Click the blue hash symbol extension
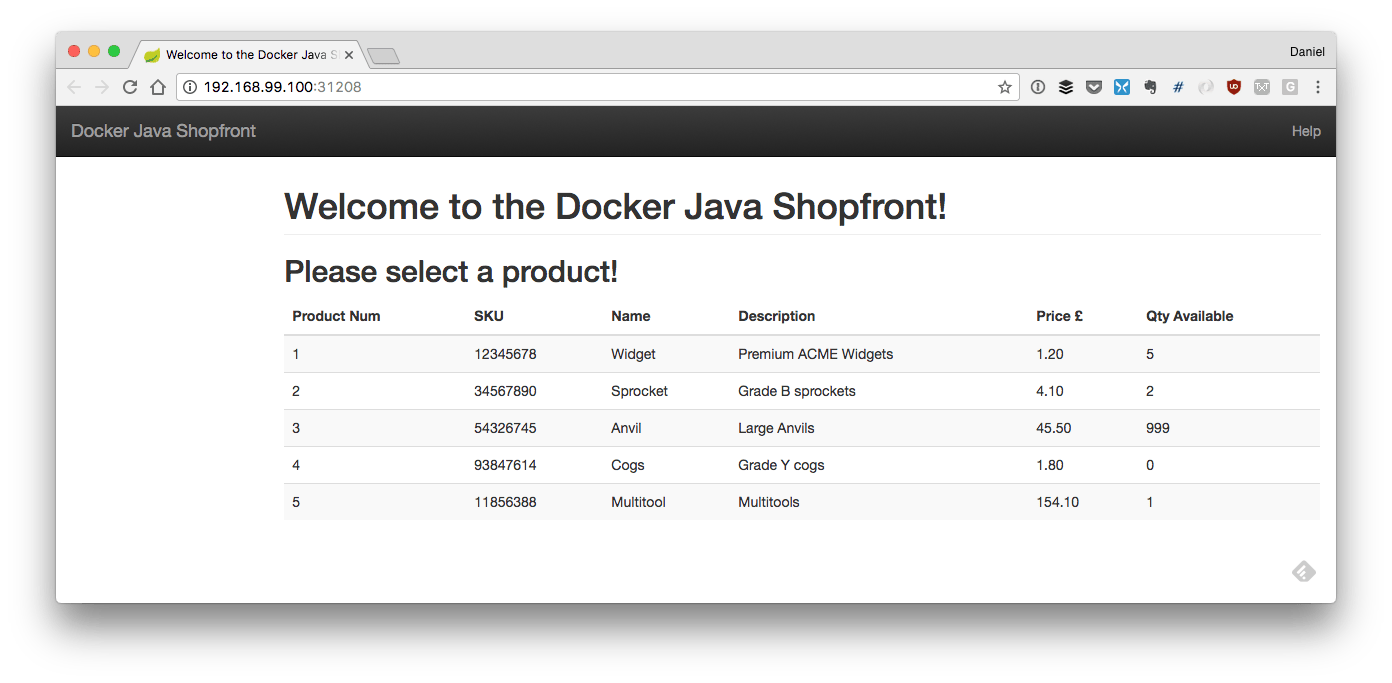This screenshot has width=1392, height=683. click(1178, 88)
